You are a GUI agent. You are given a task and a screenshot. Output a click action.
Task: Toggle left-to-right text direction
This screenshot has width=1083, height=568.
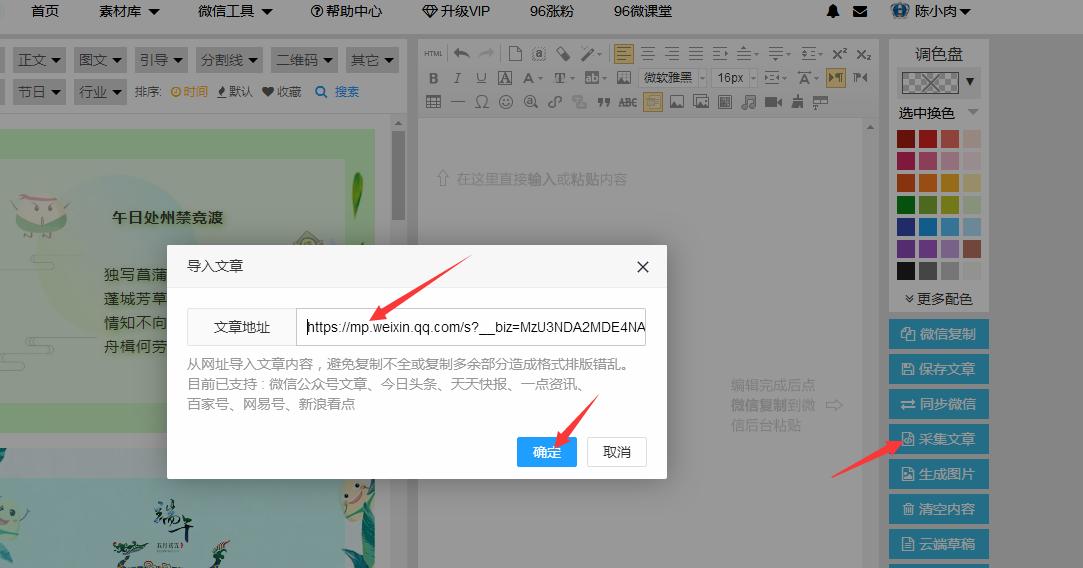pyautogui.click(x=836, y=77)
